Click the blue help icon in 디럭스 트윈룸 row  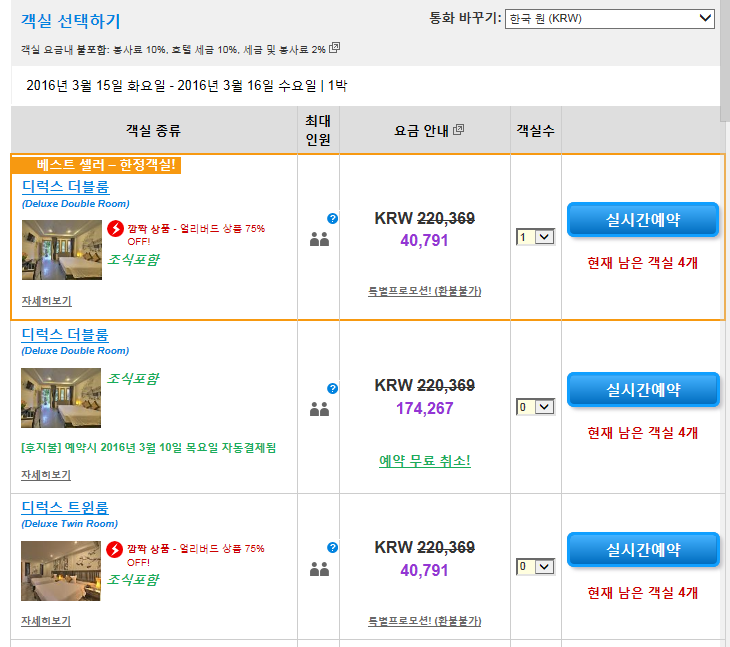tap(332, 547)
